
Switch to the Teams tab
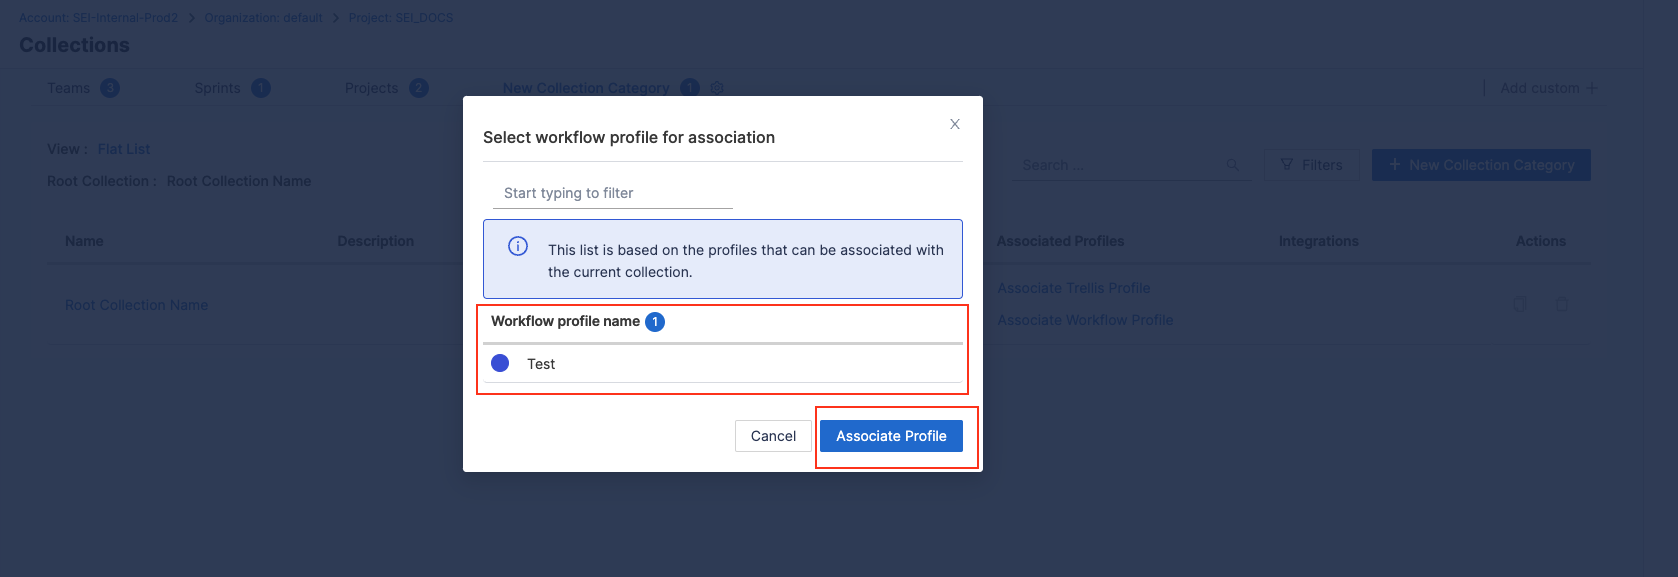[69, 88]
